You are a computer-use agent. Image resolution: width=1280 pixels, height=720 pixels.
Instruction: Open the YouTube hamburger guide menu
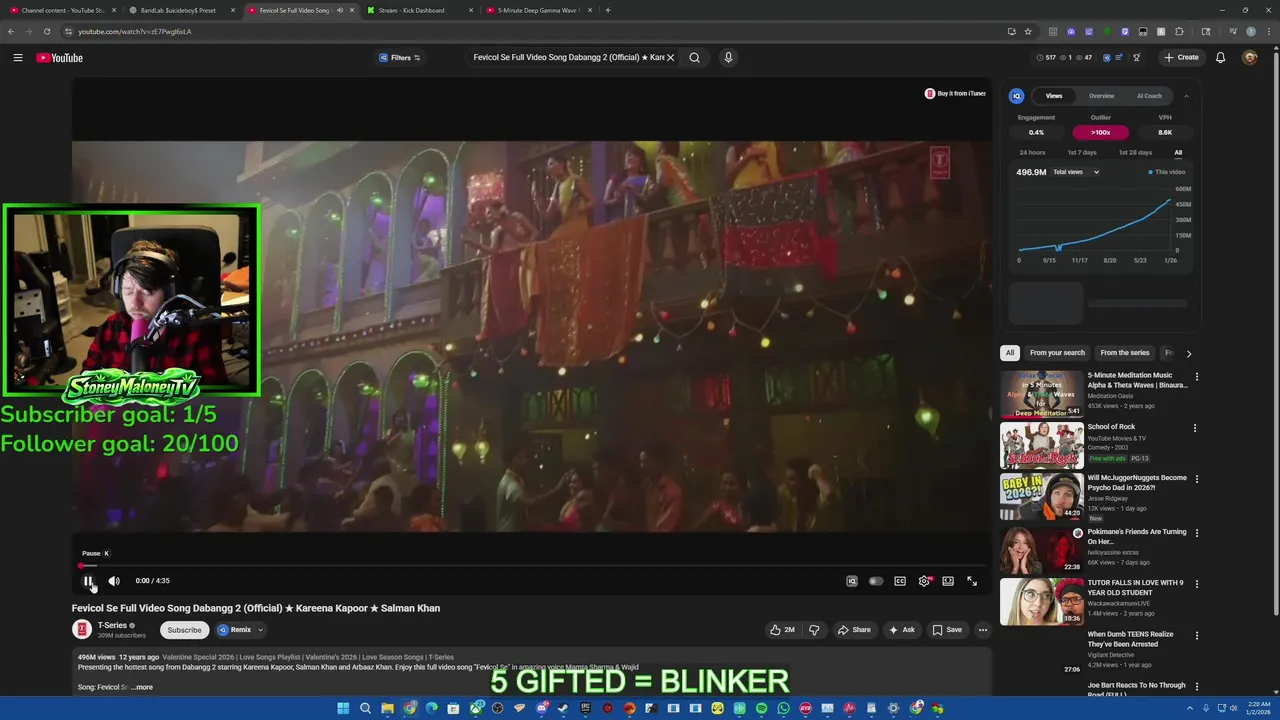tap(18, 58)
